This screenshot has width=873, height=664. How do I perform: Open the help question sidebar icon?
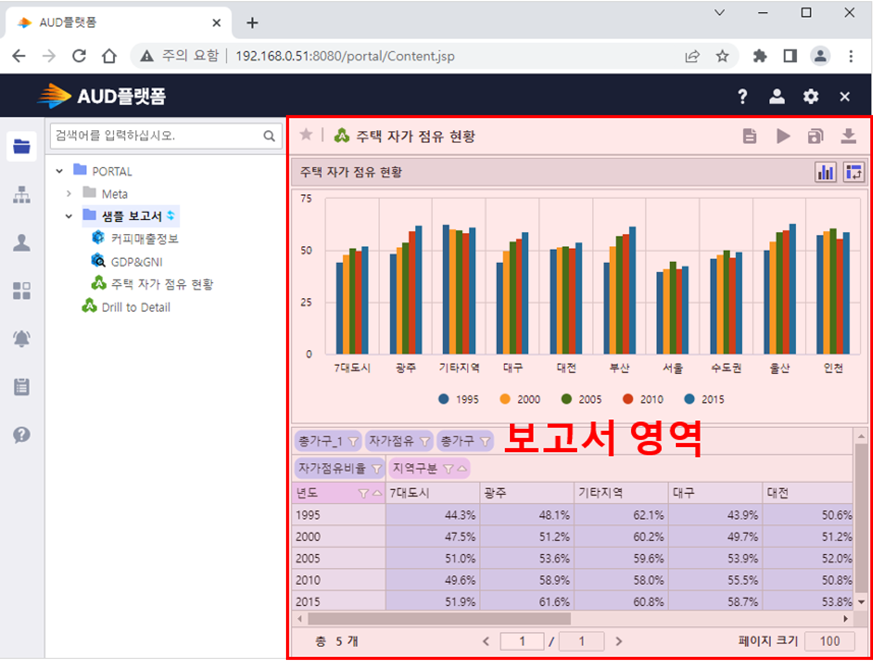(x=22, y=434)
